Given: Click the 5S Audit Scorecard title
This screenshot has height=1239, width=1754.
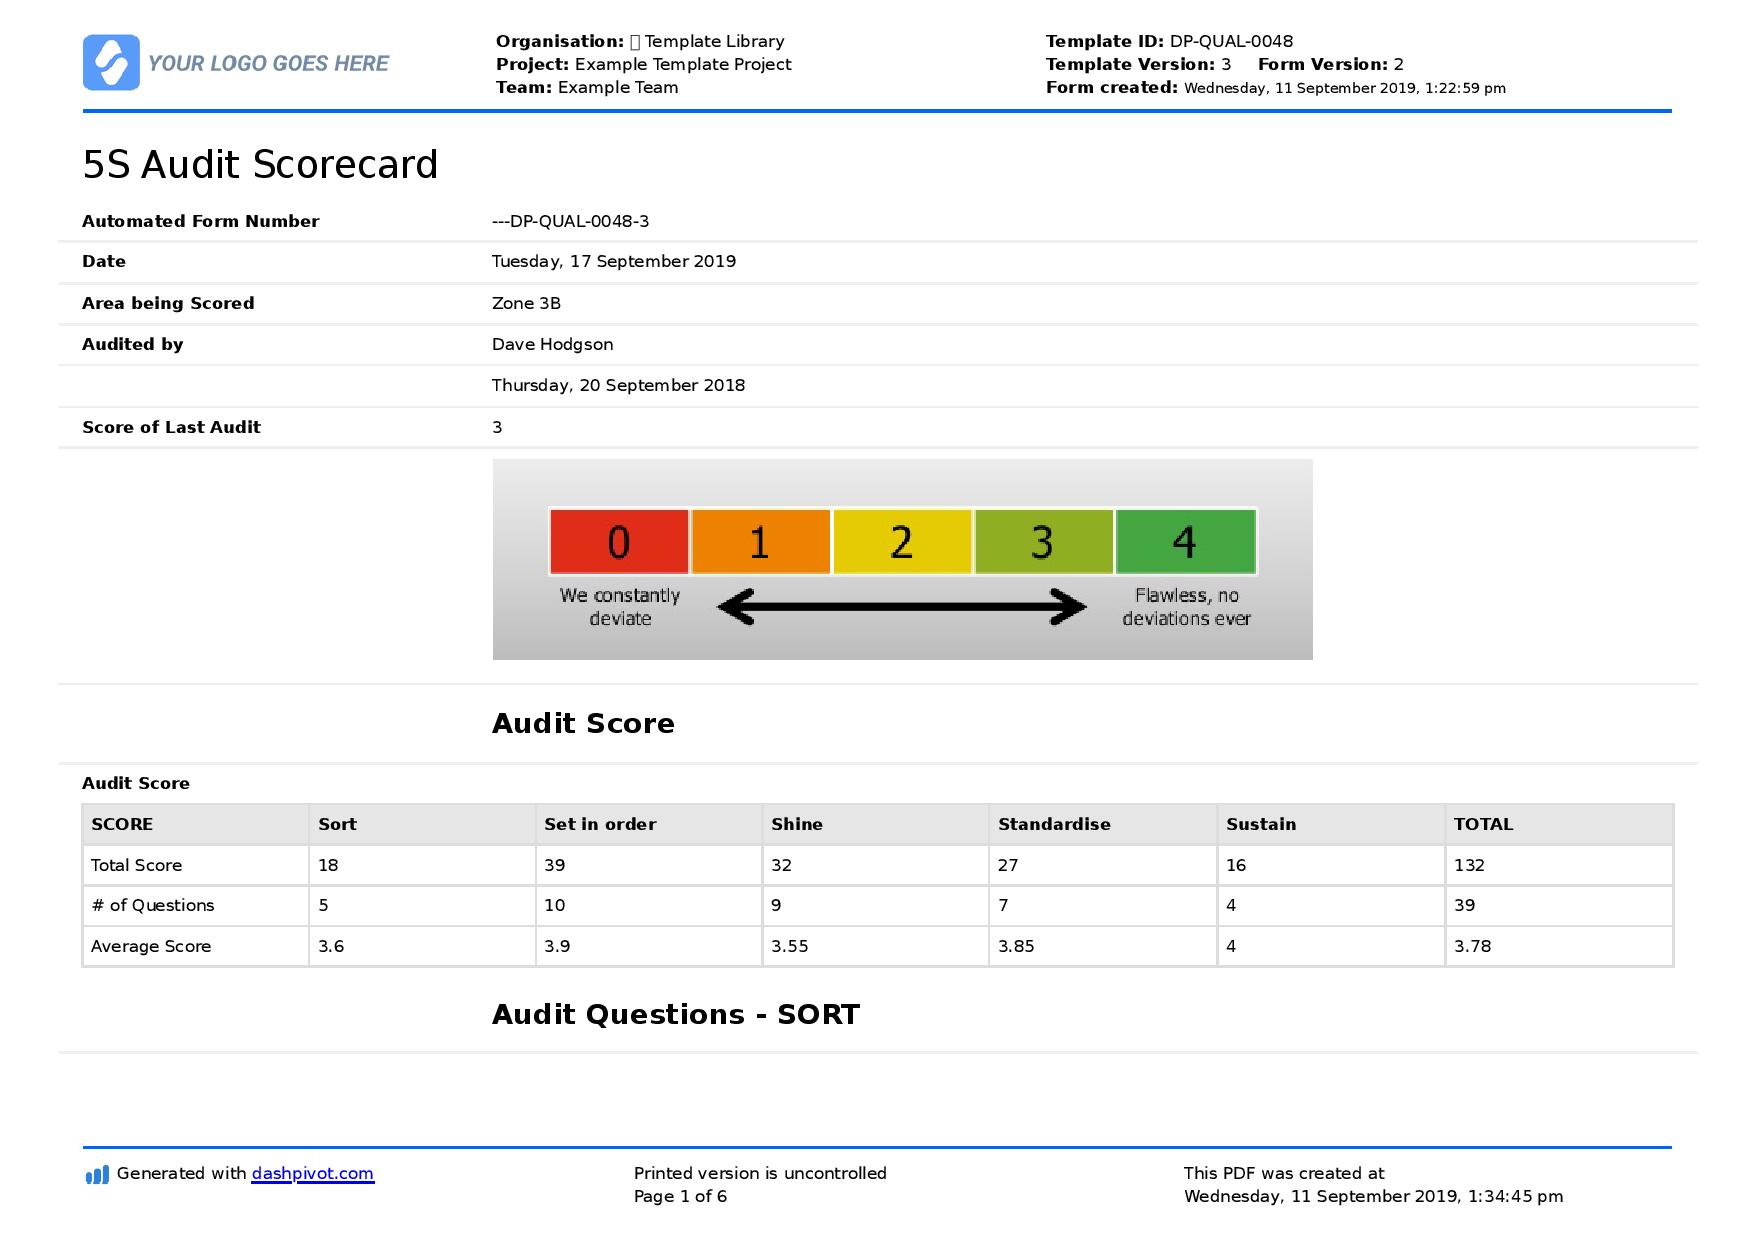Looking at the screenshot, I should tap(260, 165).
